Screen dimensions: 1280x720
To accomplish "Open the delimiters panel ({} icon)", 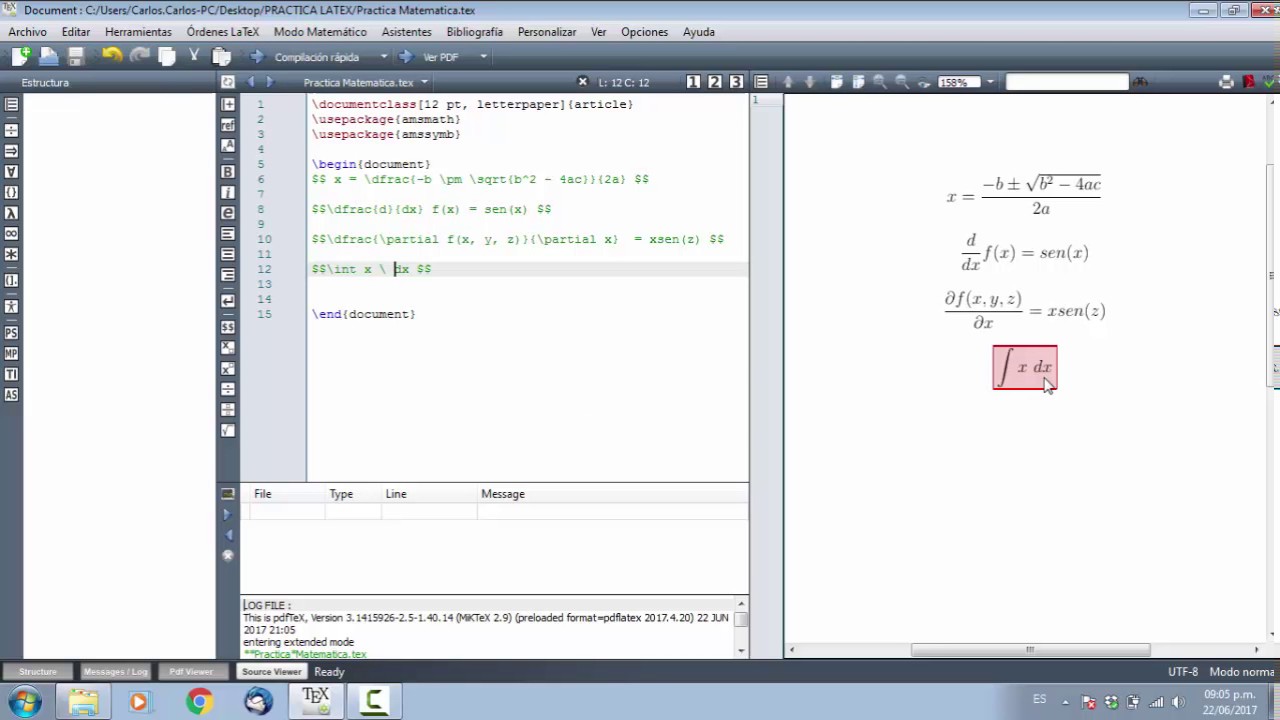I will click(x=11, y=192).
